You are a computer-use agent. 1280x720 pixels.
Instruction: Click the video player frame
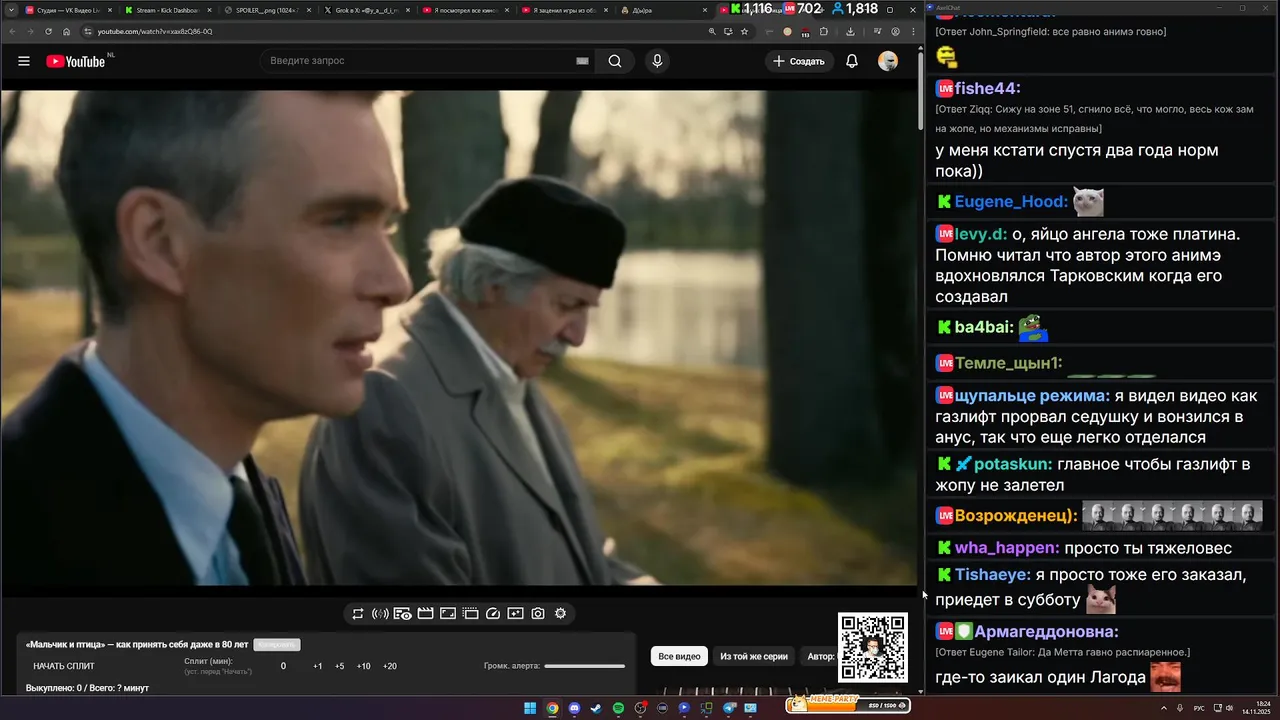tap(459, 338)
